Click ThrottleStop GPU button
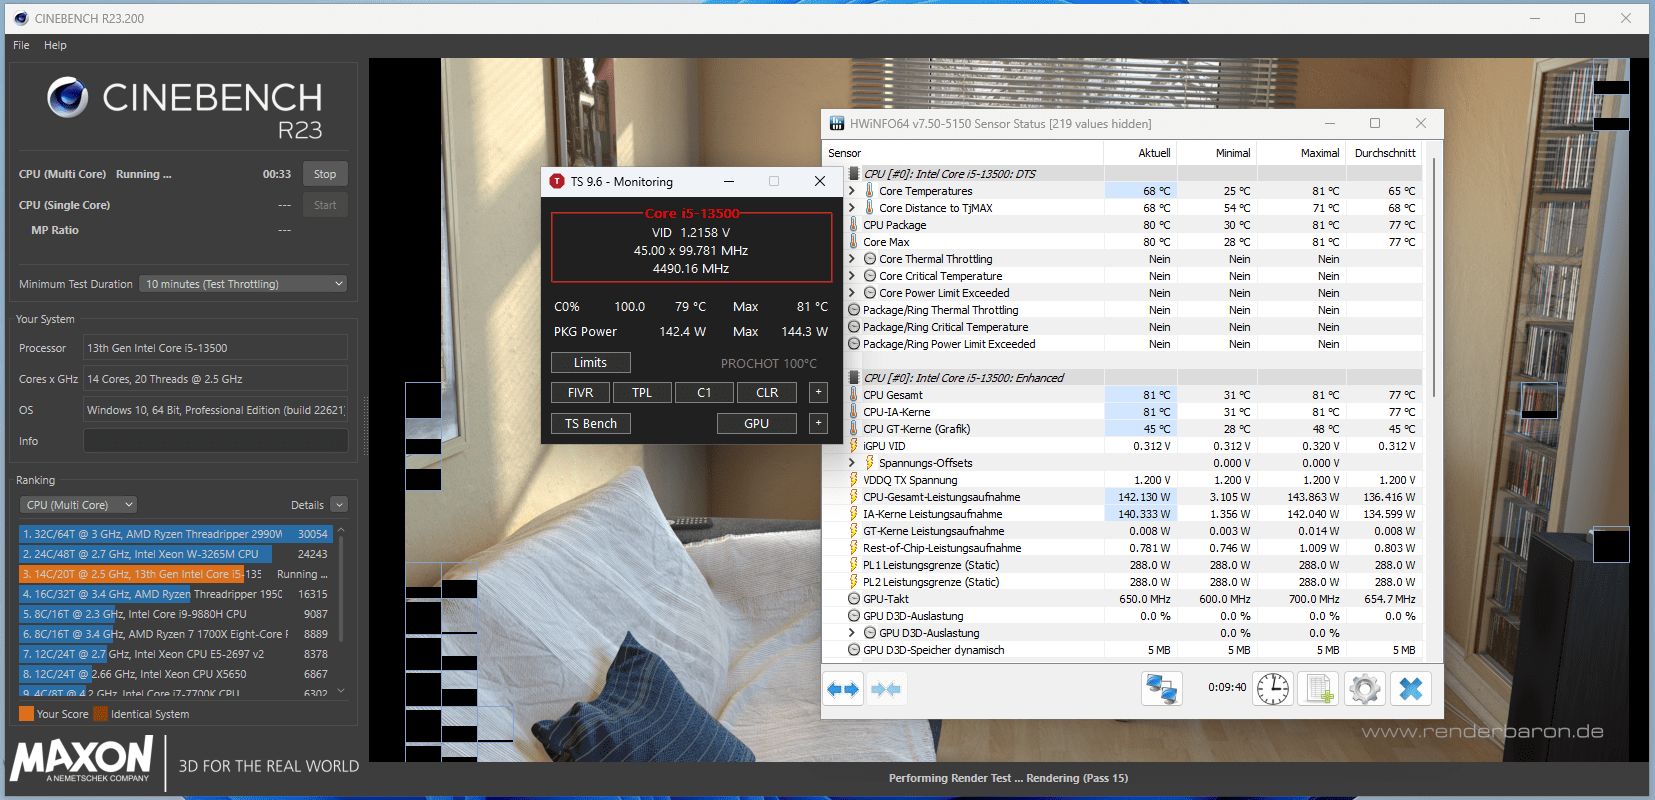The height and width of the screenshot is (800, 1655). click(757, 423)
